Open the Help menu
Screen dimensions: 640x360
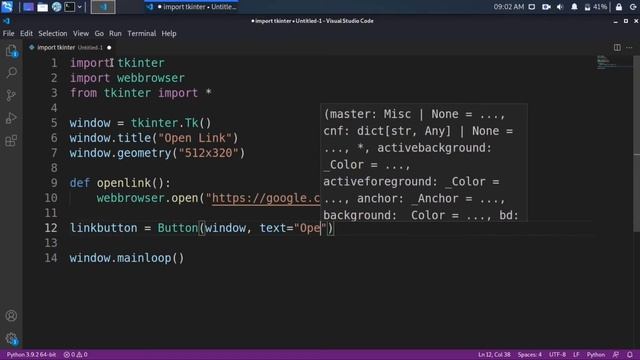169,33
